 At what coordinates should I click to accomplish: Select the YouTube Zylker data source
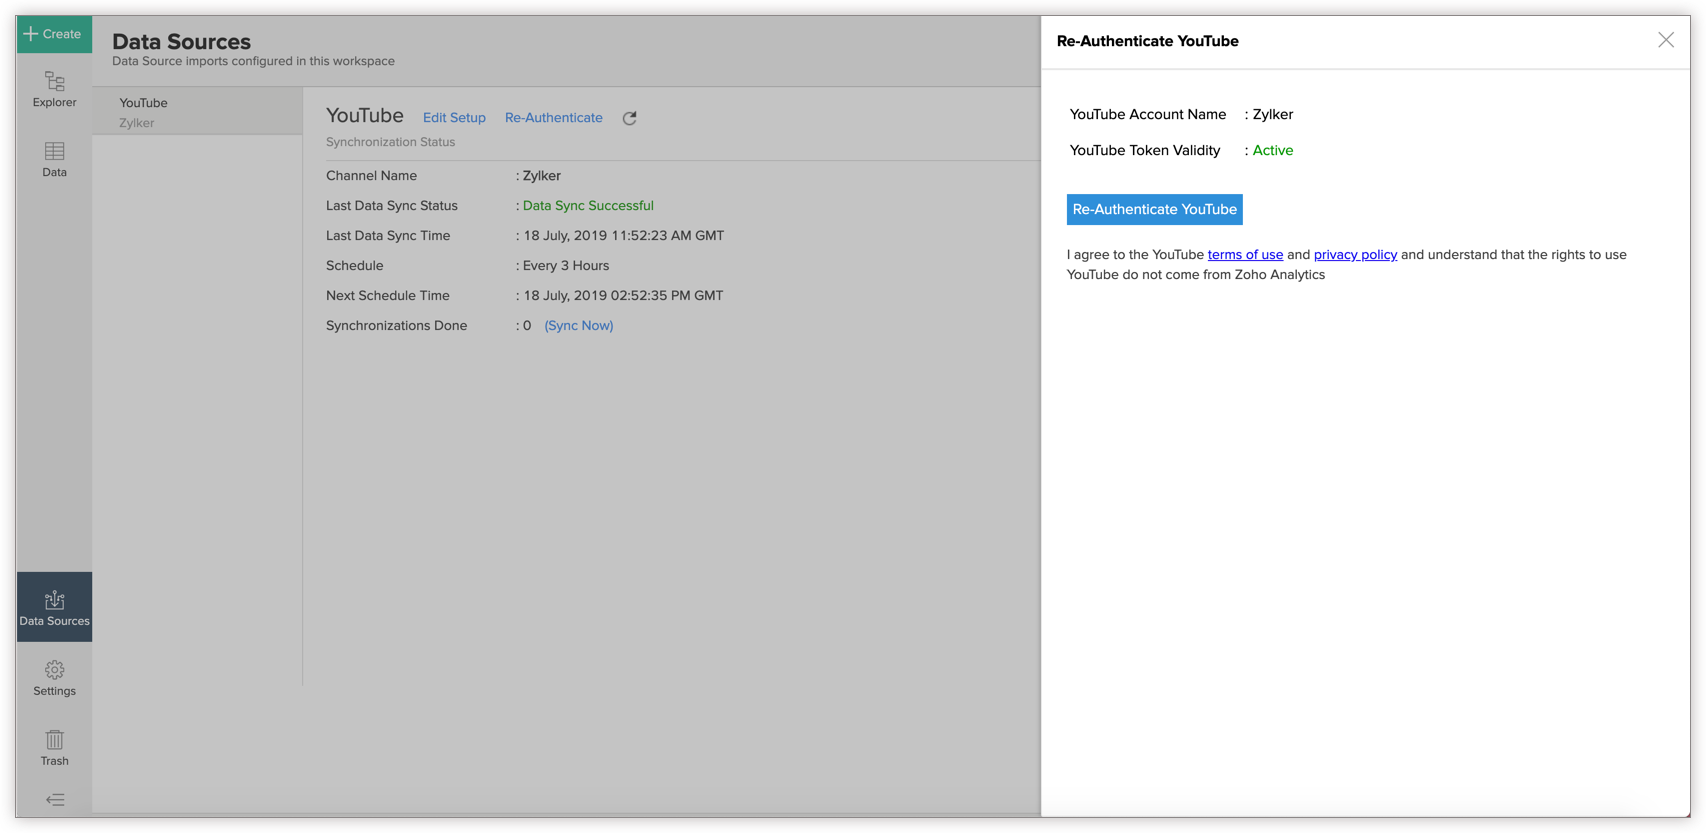197,112
